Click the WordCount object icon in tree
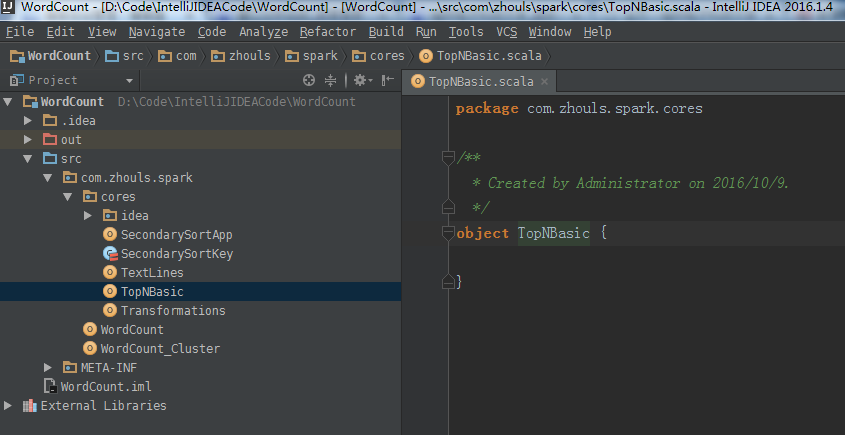This screenshot has height=435, width=845. coord(90,329)
